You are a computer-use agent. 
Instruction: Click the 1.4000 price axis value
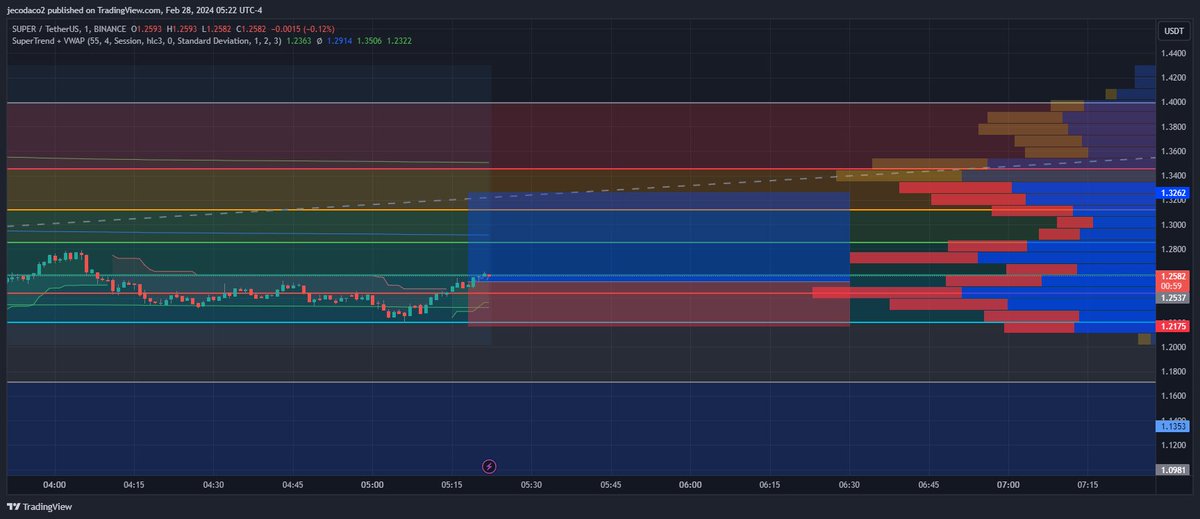pos(1172,102)
